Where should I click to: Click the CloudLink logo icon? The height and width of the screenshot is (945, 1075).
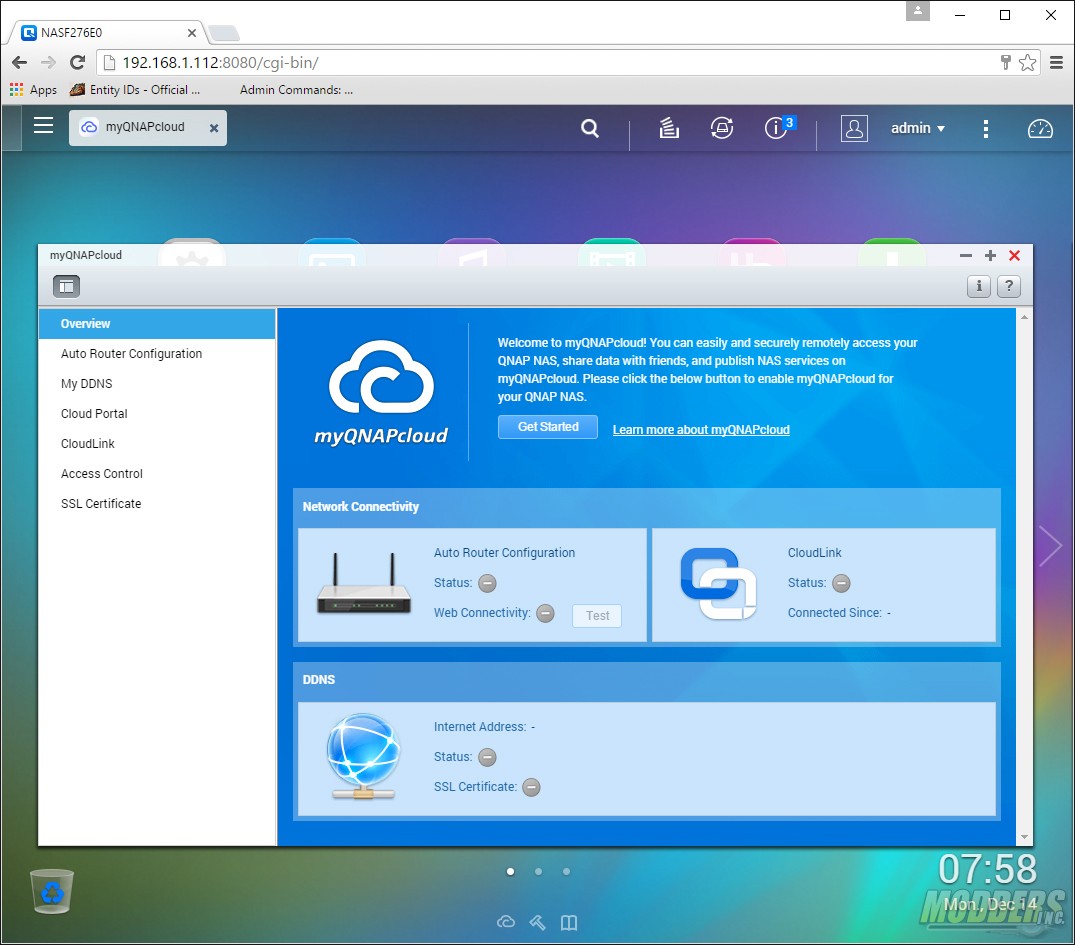[x=718, y=584]
